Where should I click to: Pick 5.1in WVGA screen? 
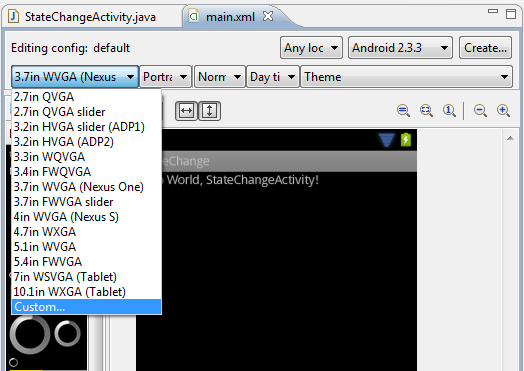[x=86, y=247]
